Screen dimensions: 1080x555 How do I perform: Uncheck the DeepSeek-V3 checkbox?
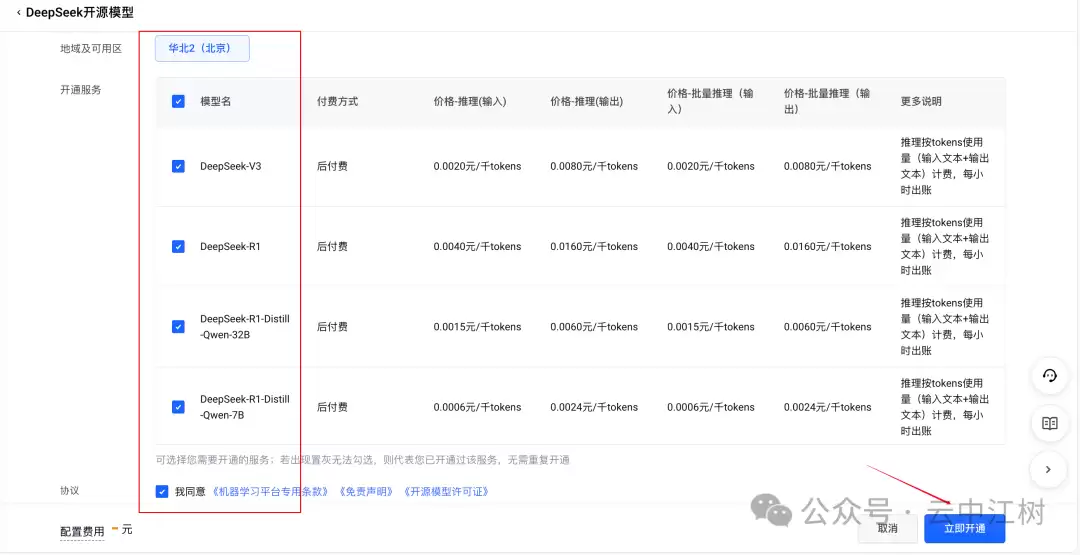coord(178,166)
